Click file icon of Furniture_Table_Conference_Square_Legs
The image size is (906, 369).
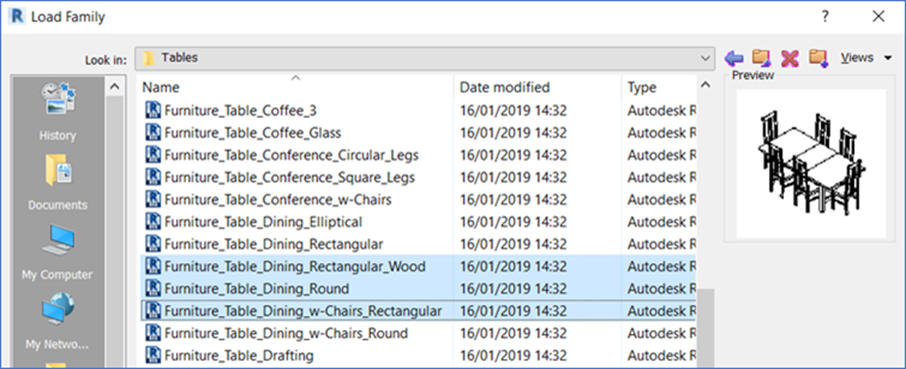click(153, 177)
